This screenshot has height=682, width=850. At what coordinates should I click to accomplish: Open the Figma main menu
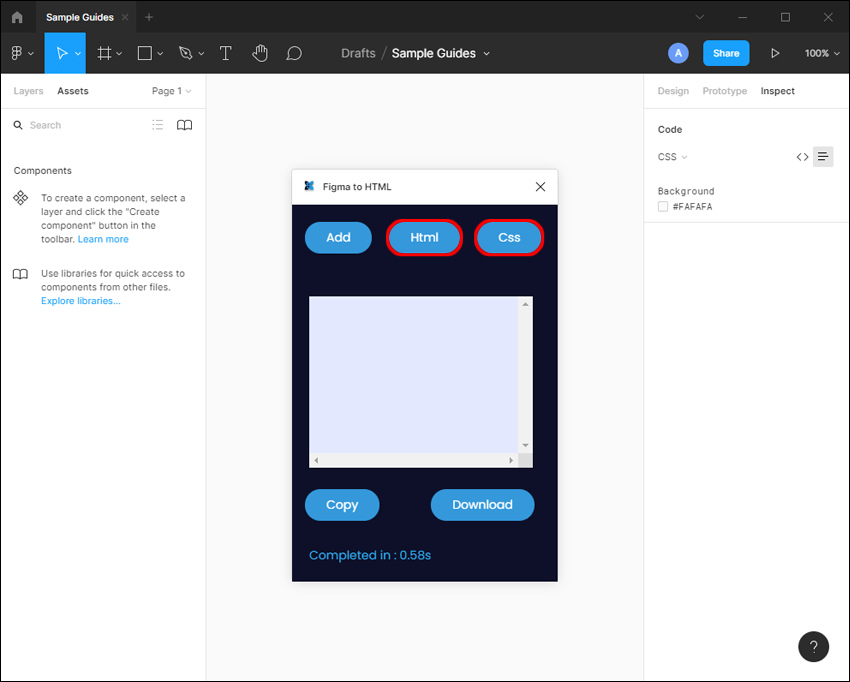tap(18, 53)
